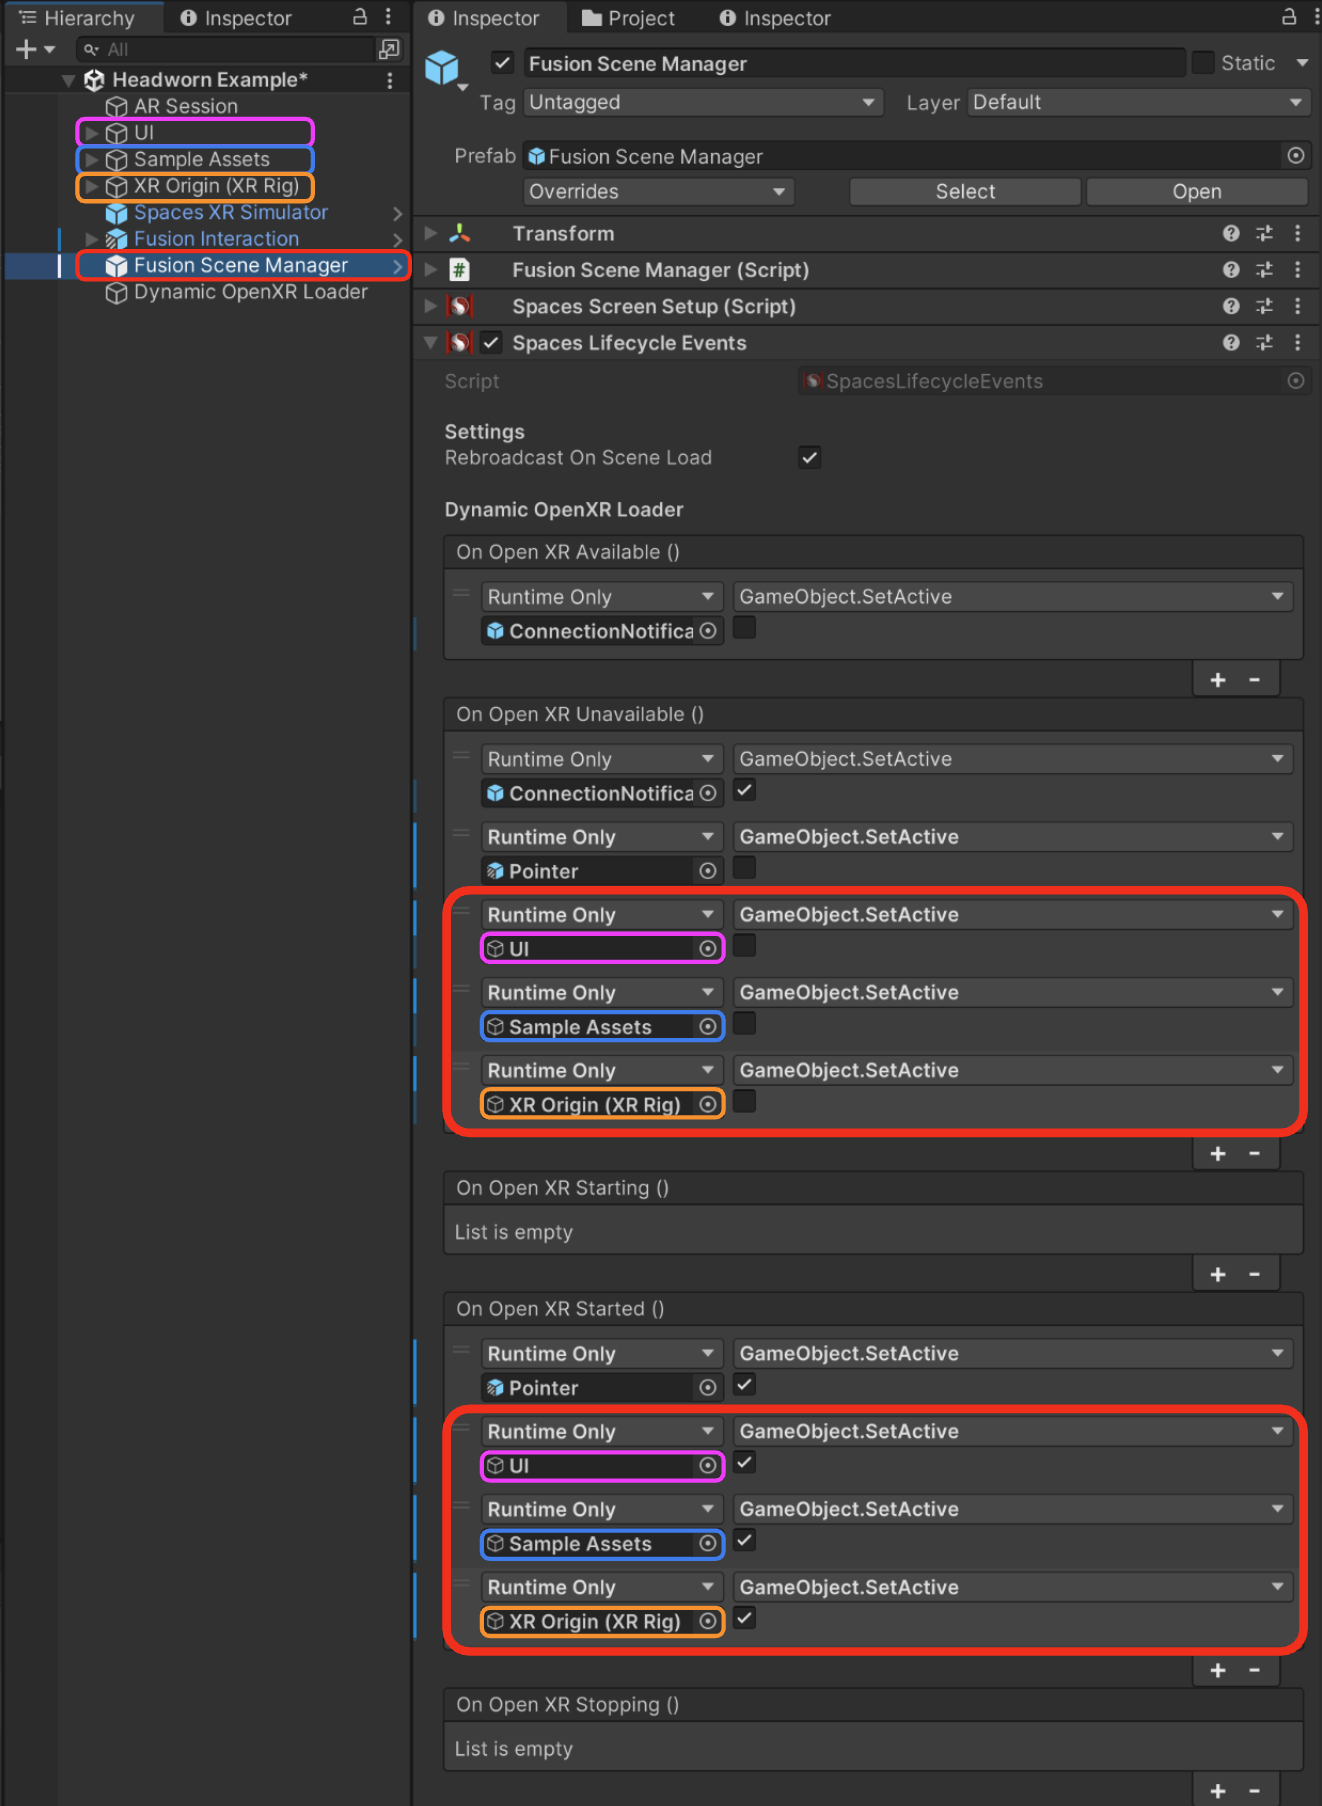Toggle SetActive value in On Open XR Available
The height and width of the screenshot is (1806, 1322).
[x=744, y=628]
